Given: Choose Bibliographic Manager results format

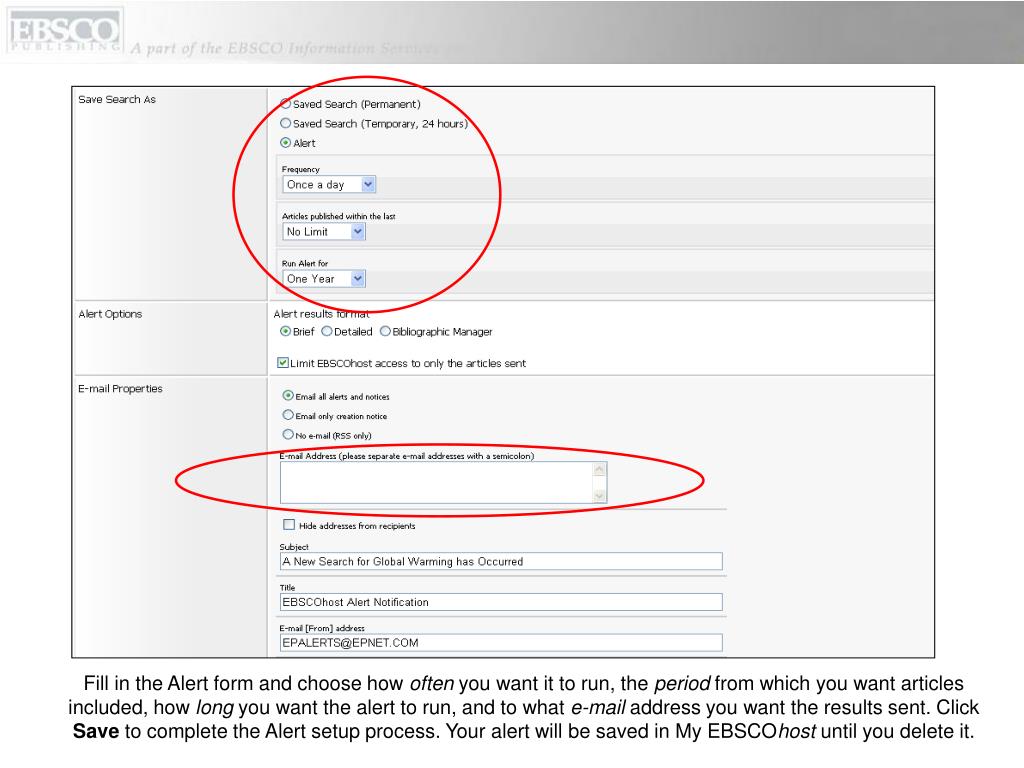Looking at the screenshot, I should 385,331.
